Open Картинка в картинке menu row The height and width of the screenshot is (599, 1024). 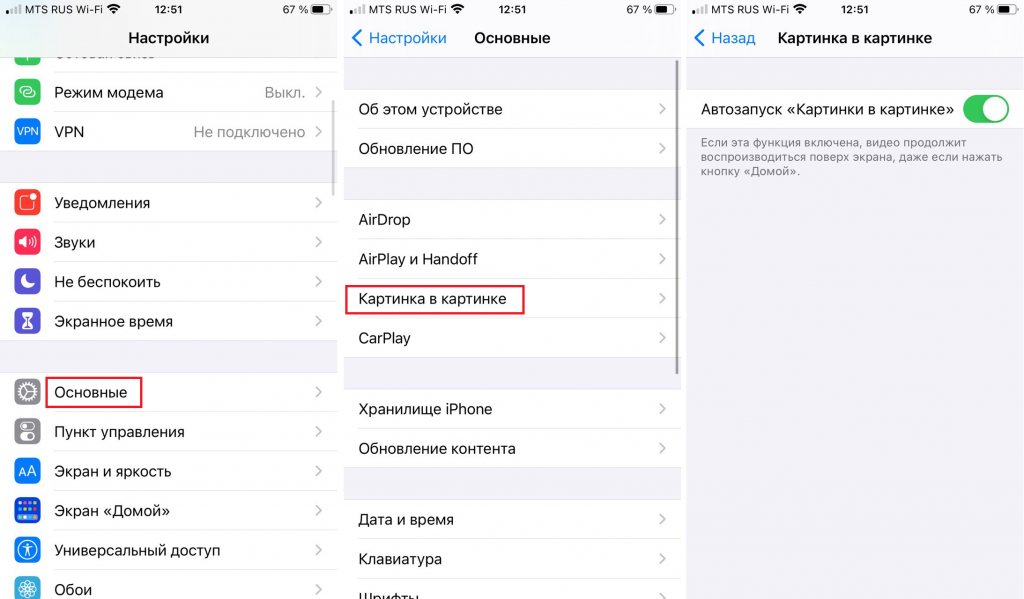(x=512, y=299)
